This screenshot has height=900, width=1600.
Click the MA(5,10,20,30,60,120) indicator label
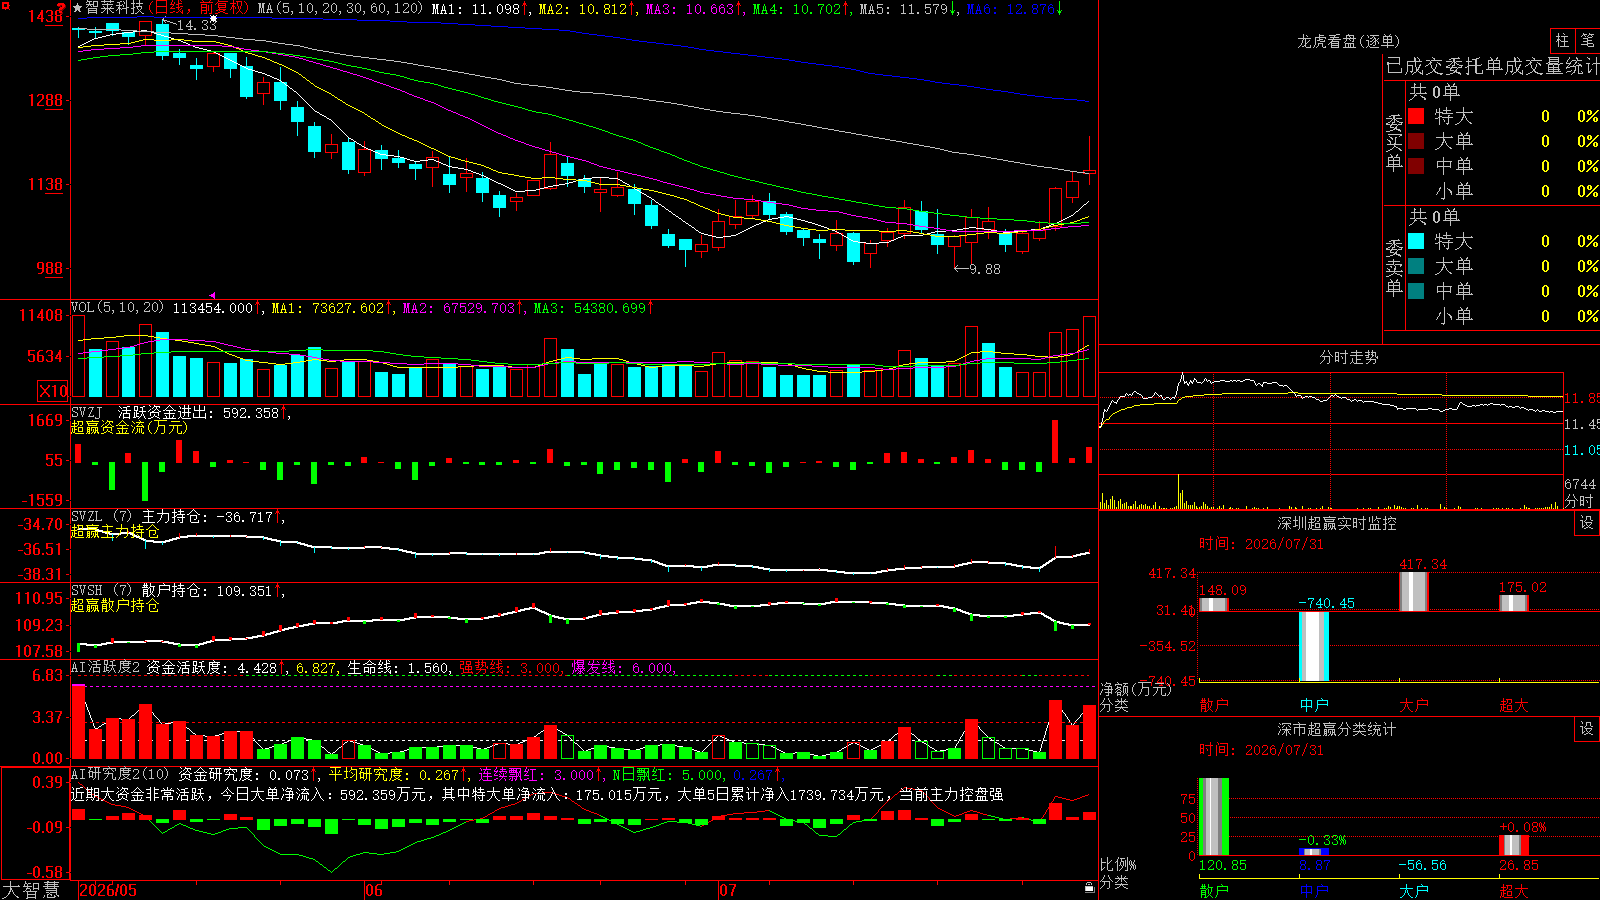[x=341, y=8]
